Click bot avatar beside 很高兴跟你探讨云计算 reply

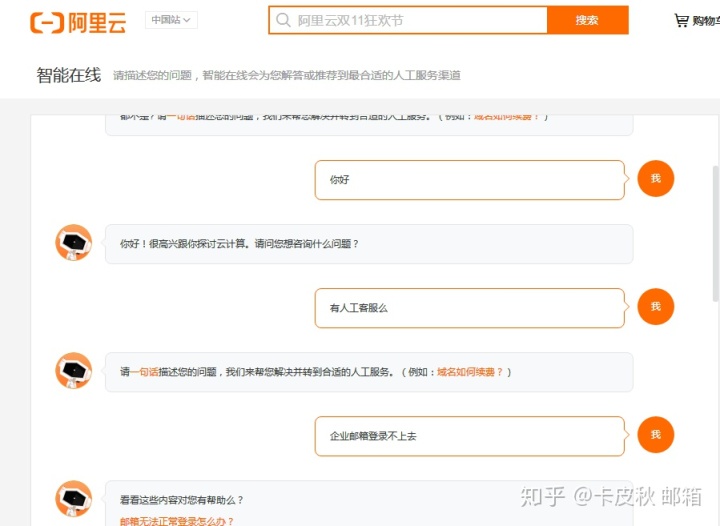[x=74, y=243]
